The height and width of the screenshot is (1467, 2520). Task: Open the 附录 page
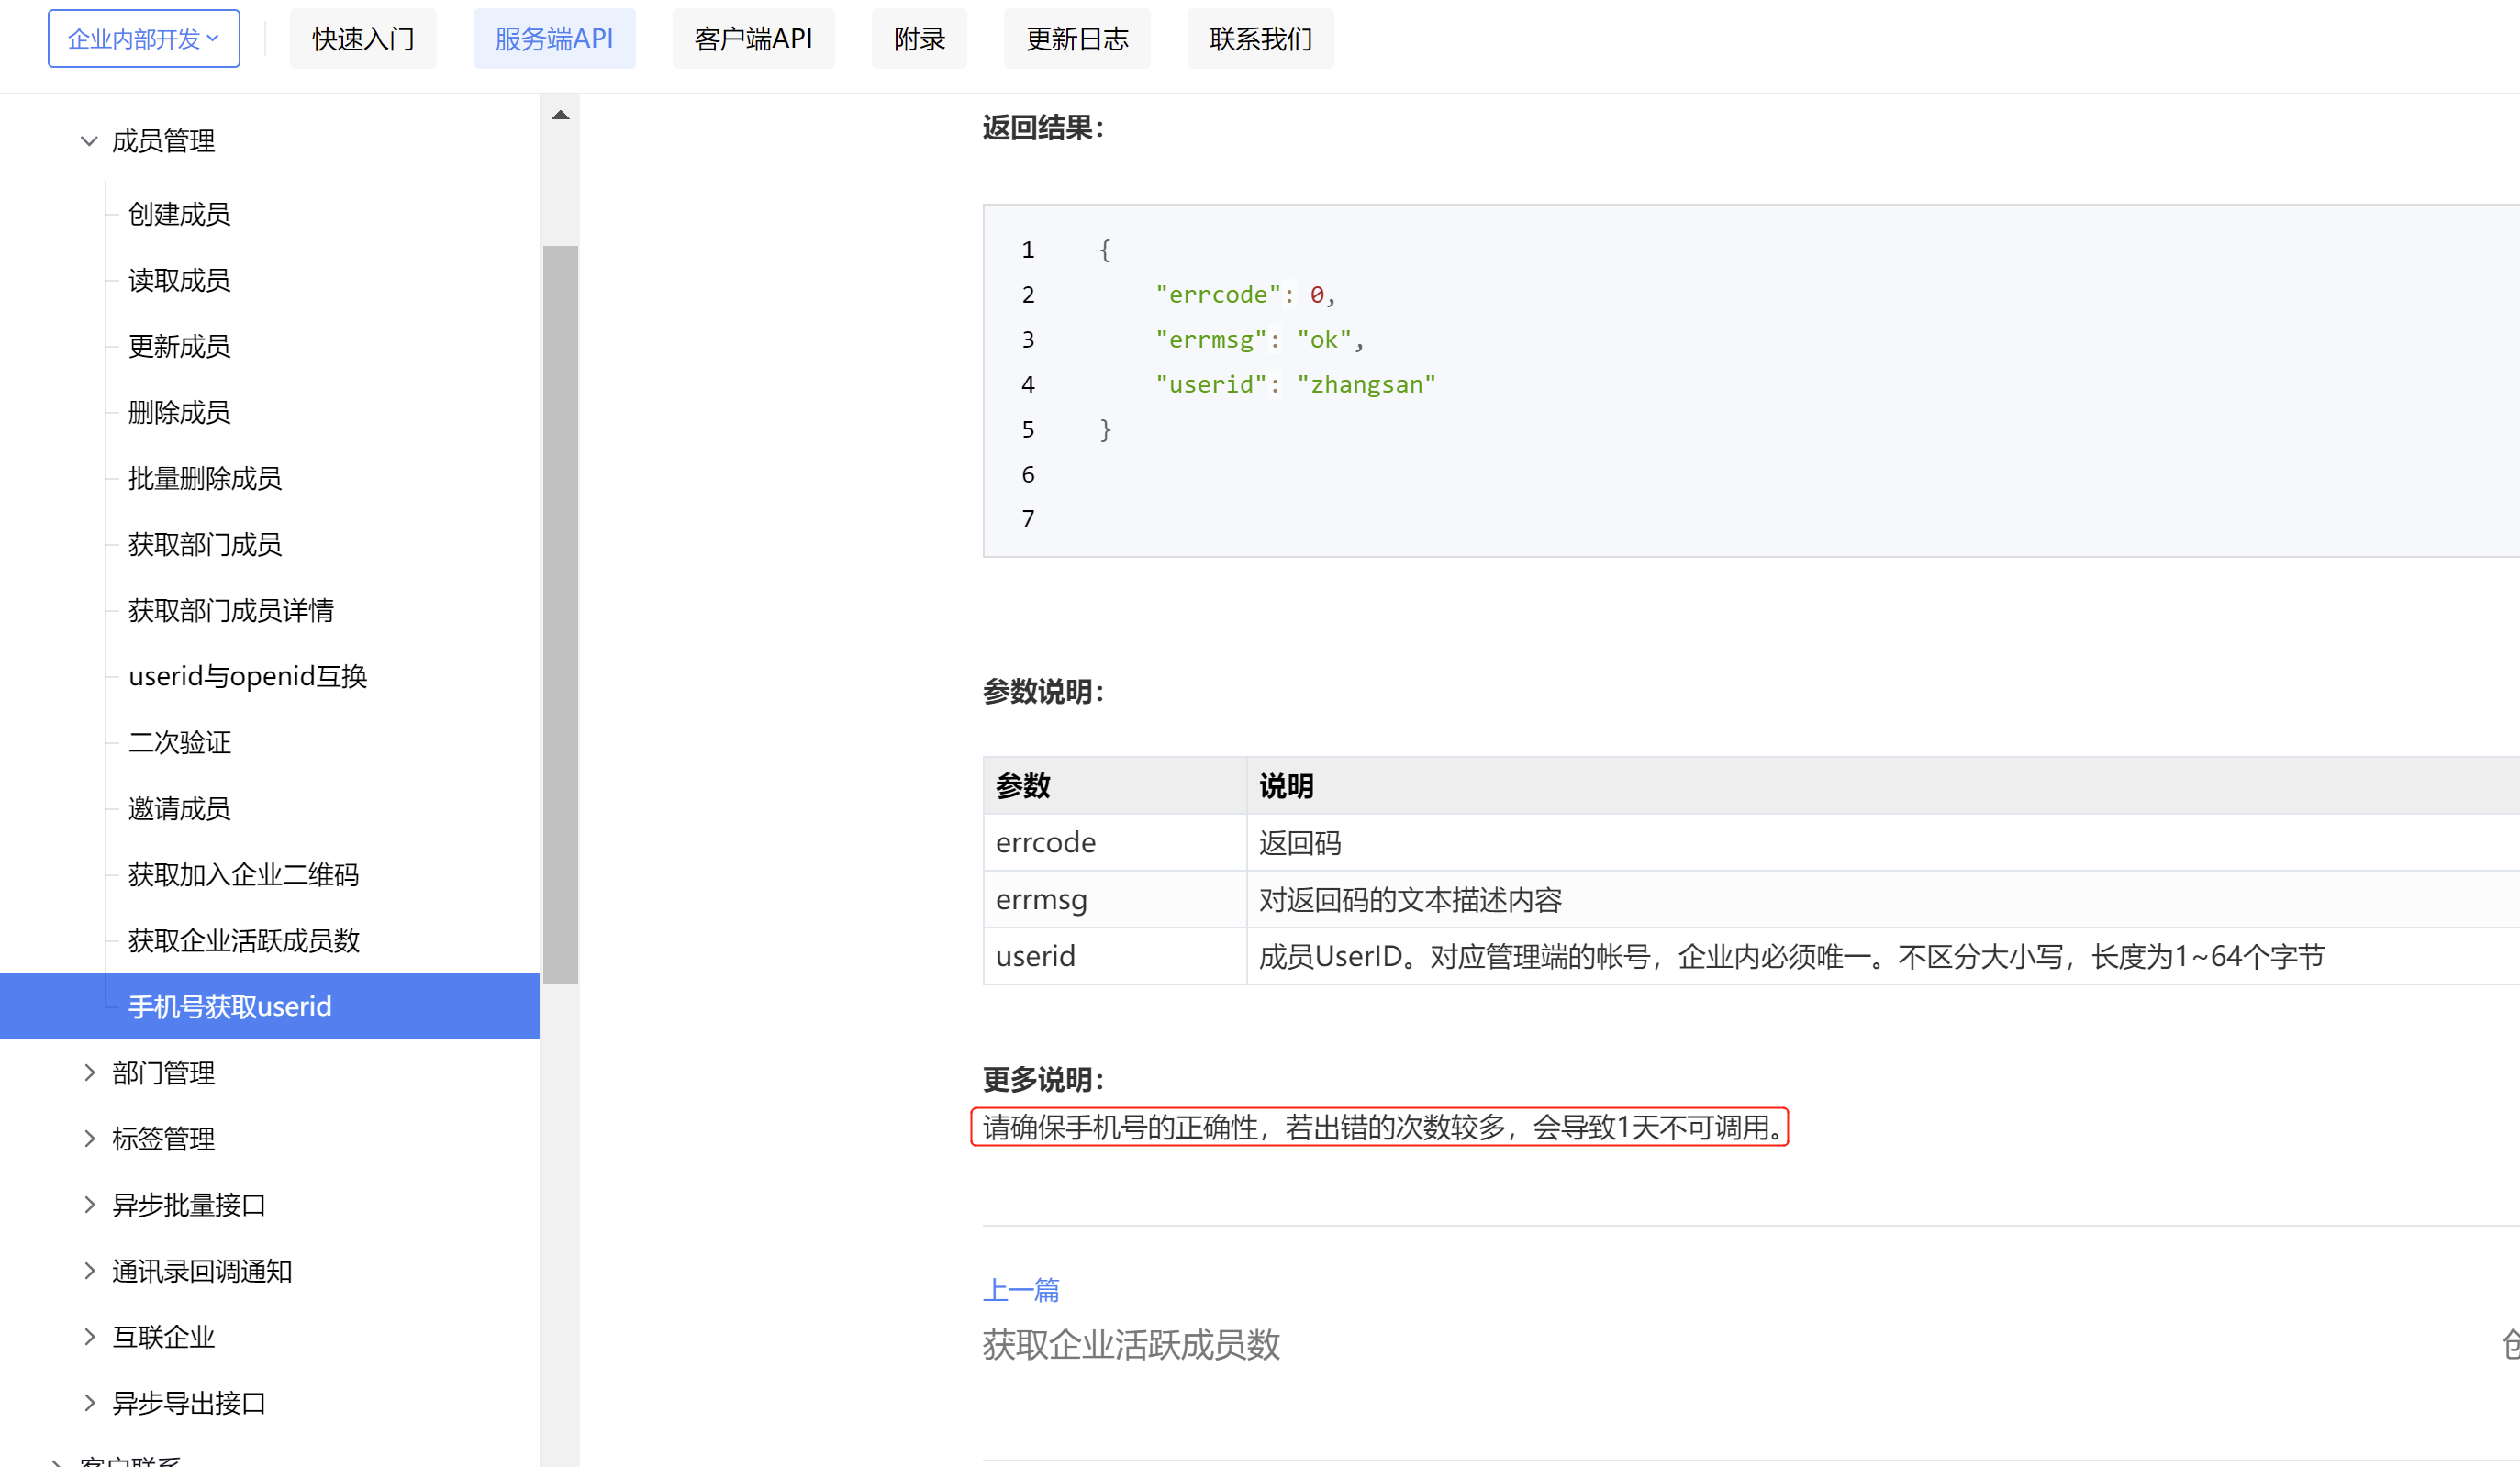coord(918,38)
